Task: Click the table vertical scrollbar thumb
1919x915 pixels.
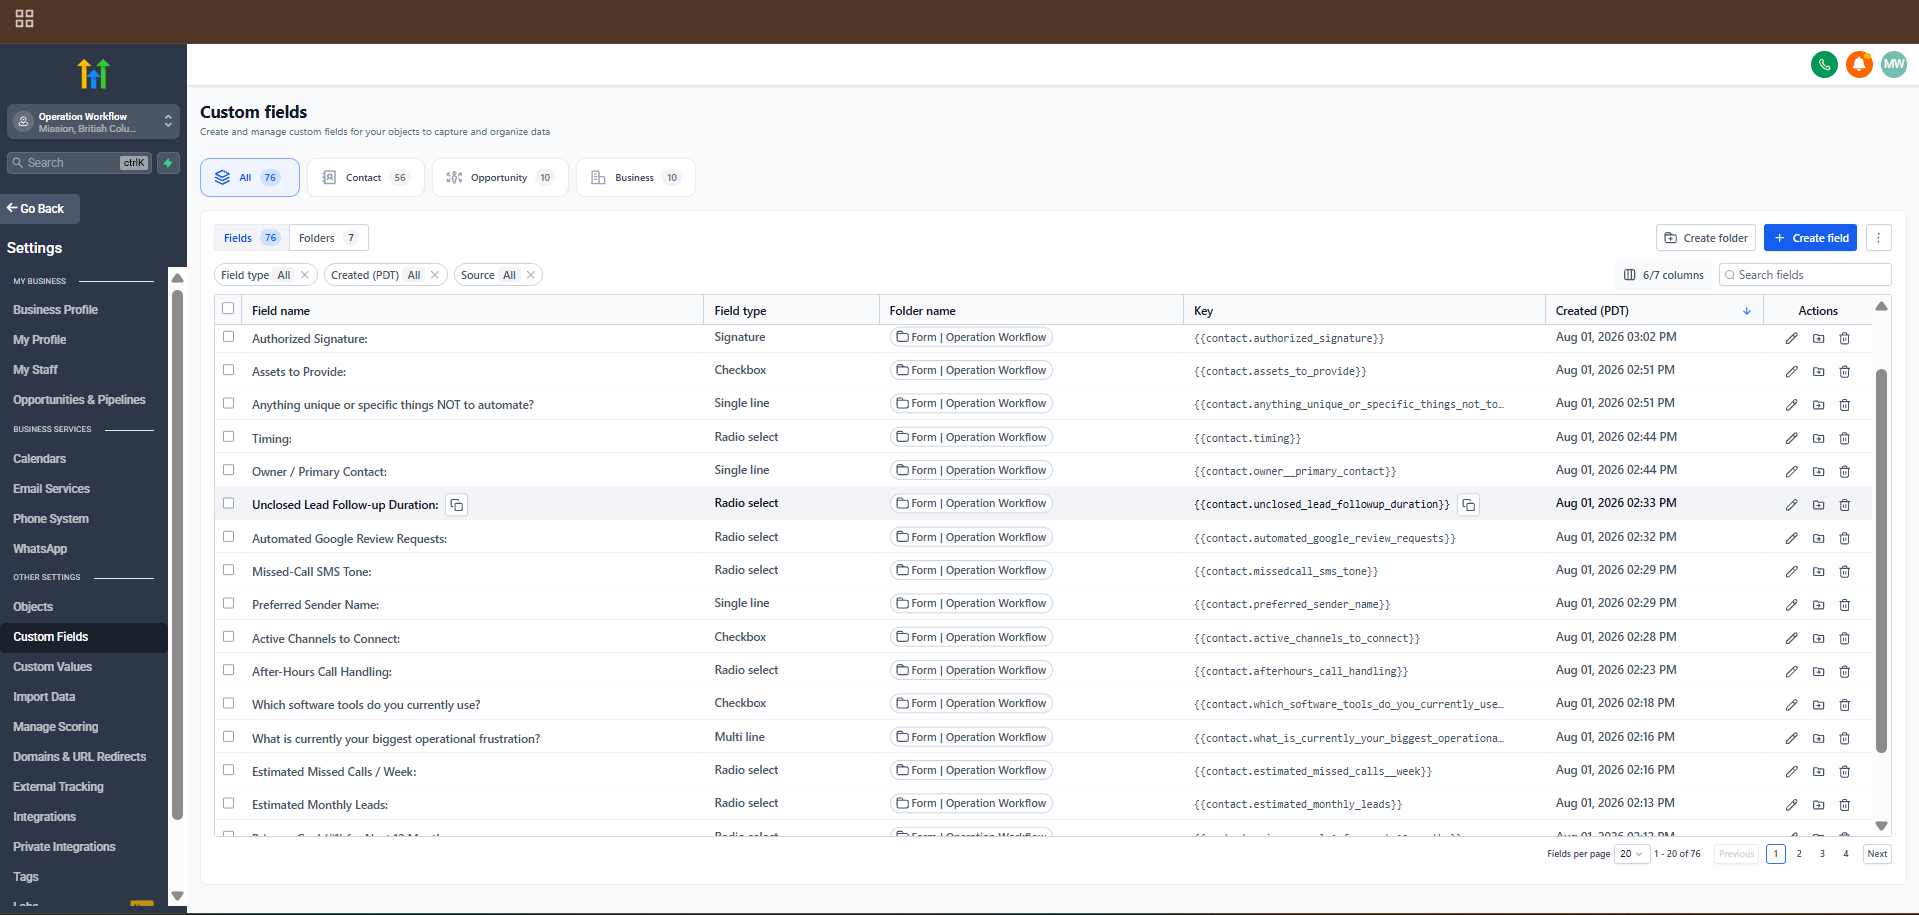Action: click(1881, 560)
